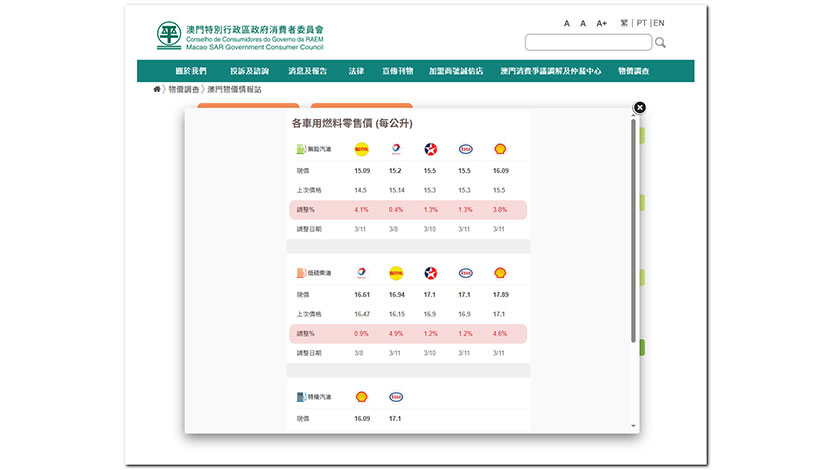Click the Consumer Council logo
The width and height of the screenshot is (840, 470).
169,37
